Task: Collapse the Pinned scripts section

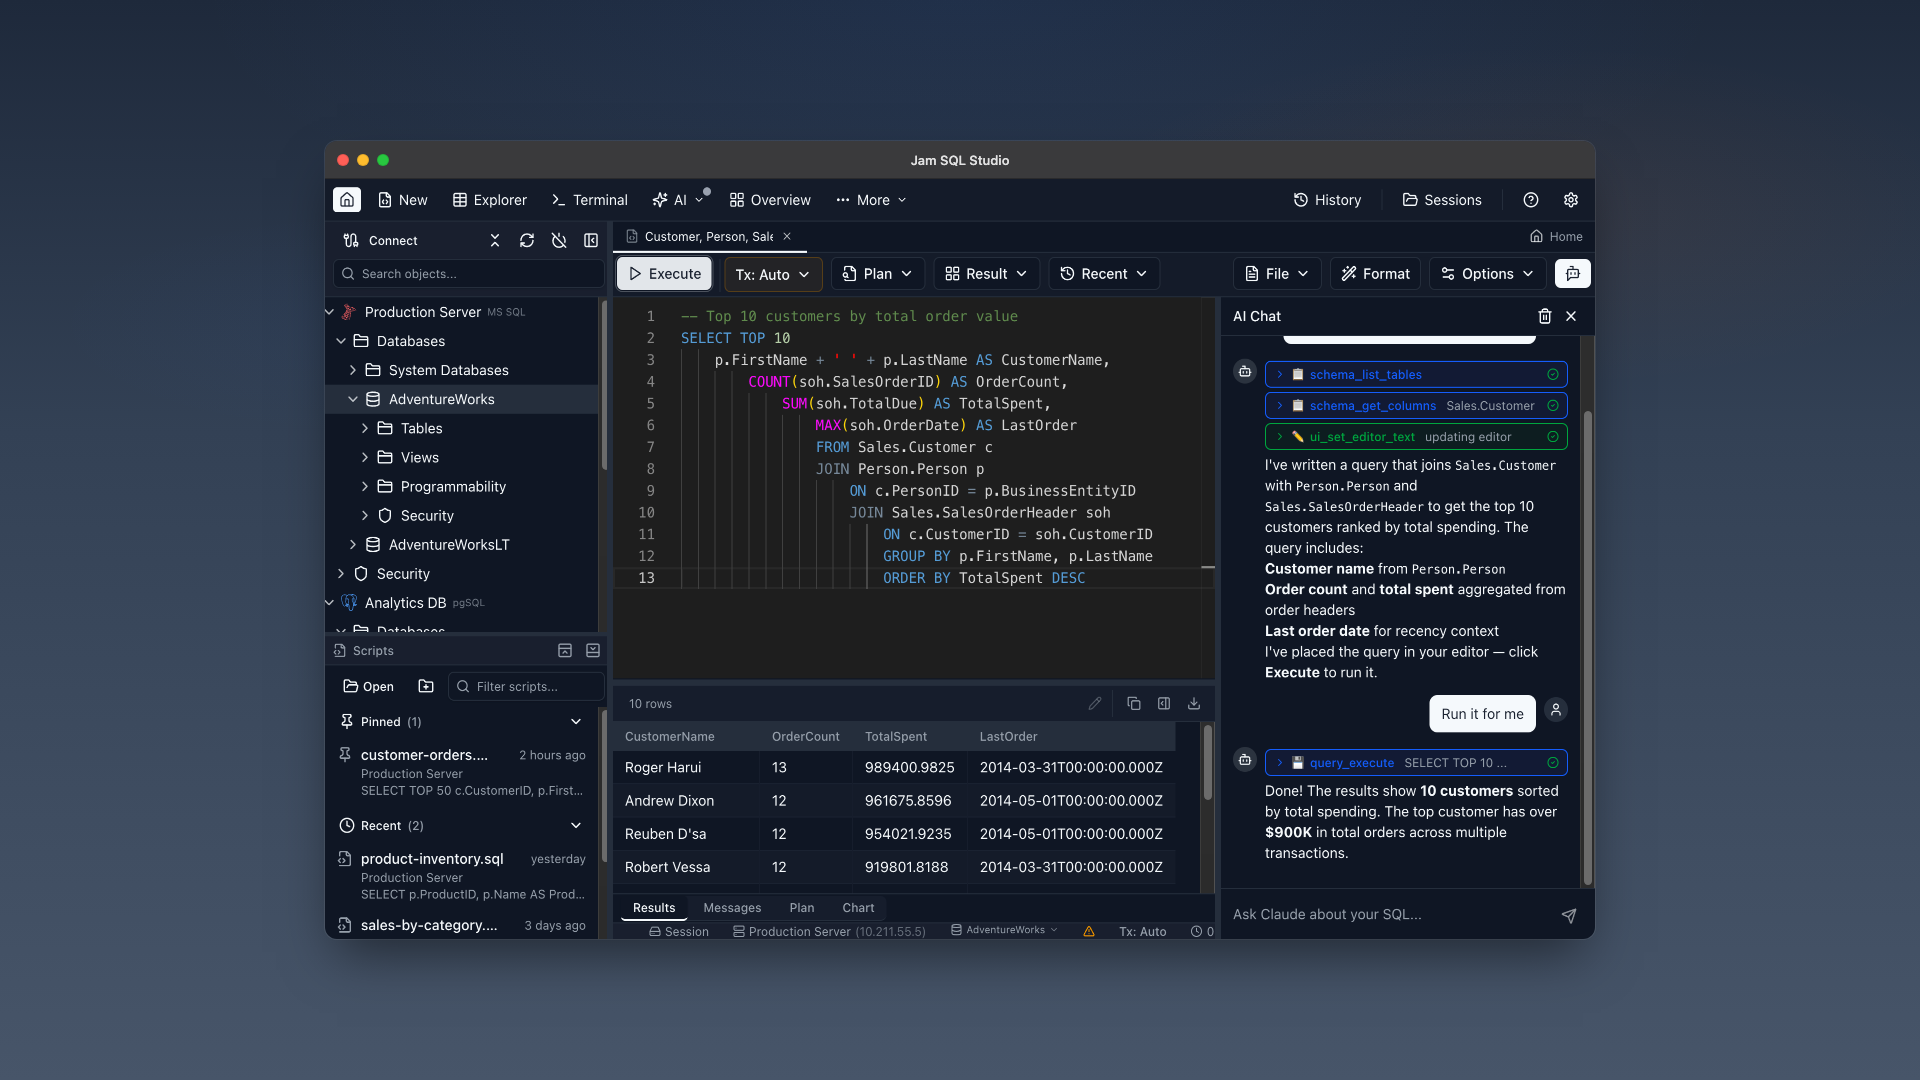Action: click(576, 721)
